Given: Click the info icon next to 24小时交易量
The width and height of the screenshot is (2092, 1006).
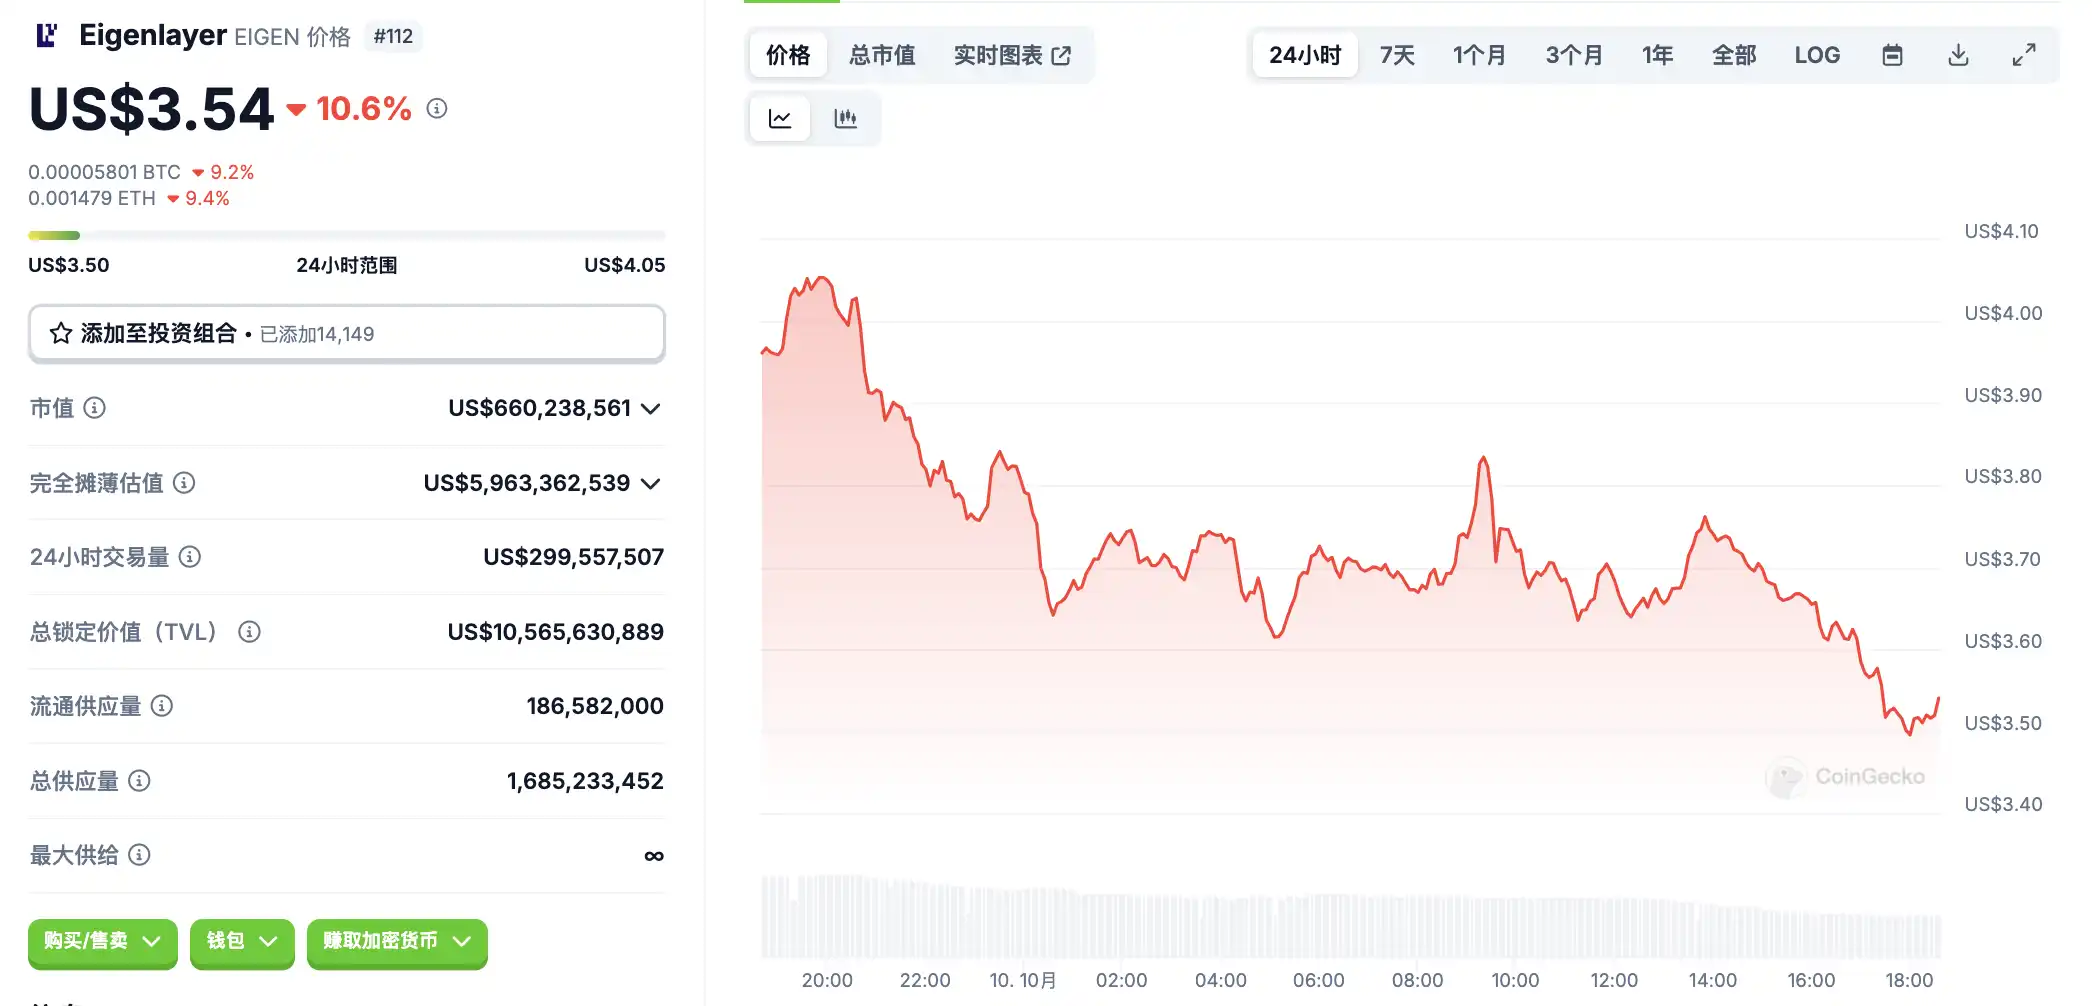Looking at the screenshot, I should (190, 557).
